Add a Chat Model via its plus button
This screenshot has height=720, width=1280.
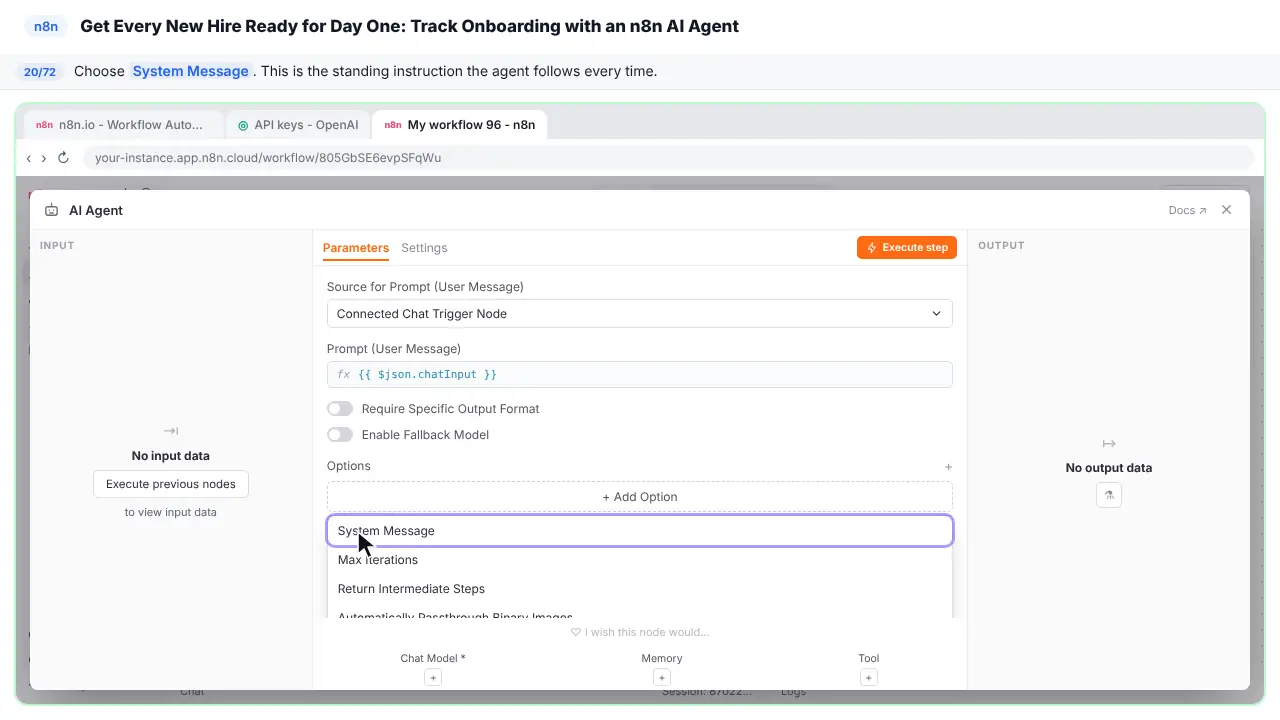point(433,677)
